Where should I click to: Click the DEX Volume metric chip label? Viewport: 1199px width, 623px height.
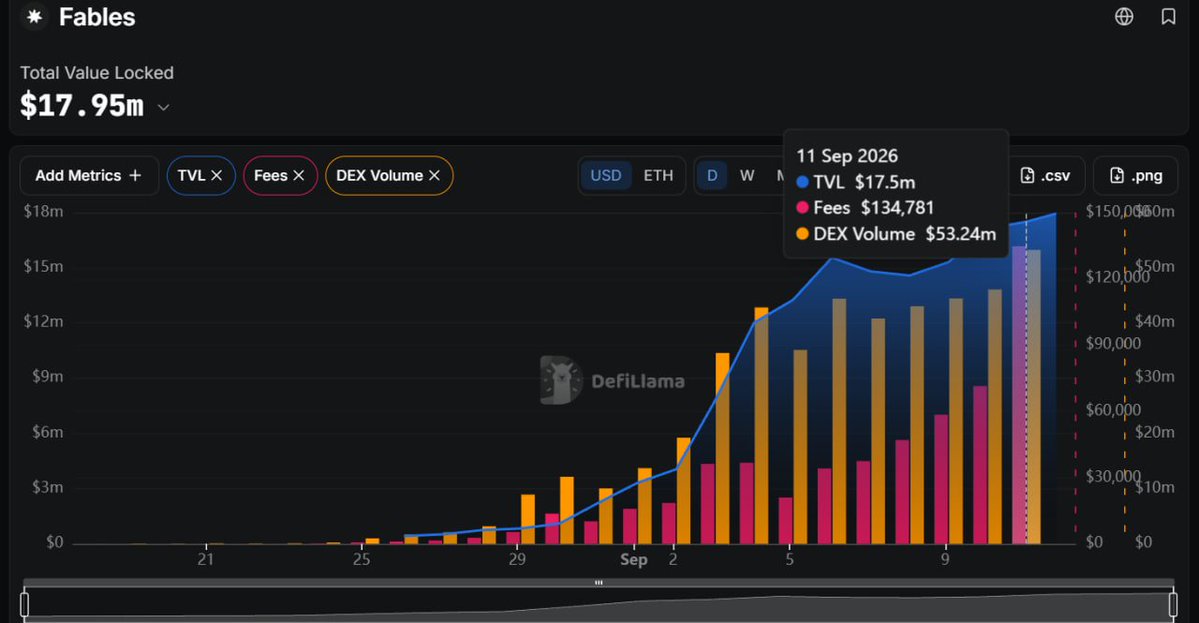tap(379, 176)
